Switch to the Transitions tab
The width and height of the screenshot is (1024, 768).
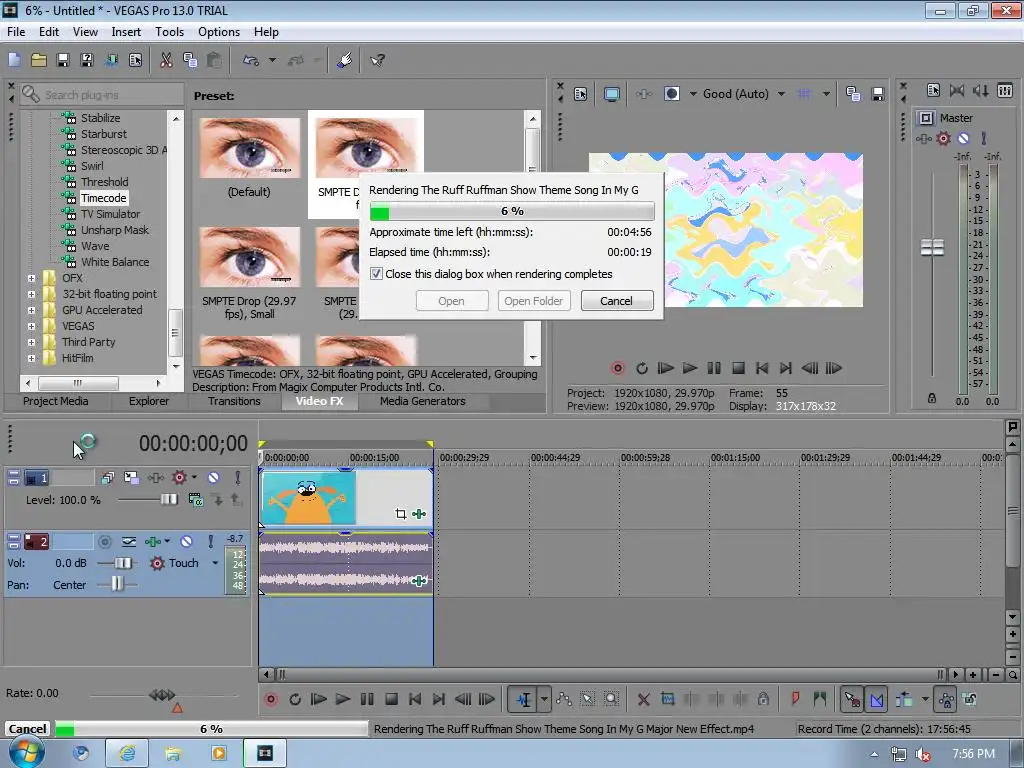click(234, 402)
